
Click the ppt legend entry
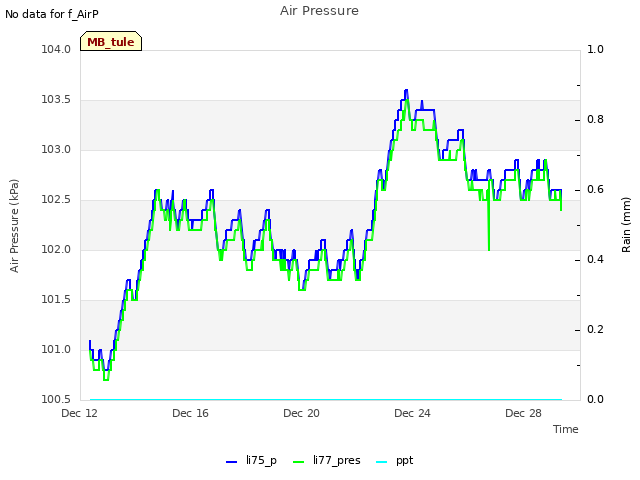coord(394,461)
